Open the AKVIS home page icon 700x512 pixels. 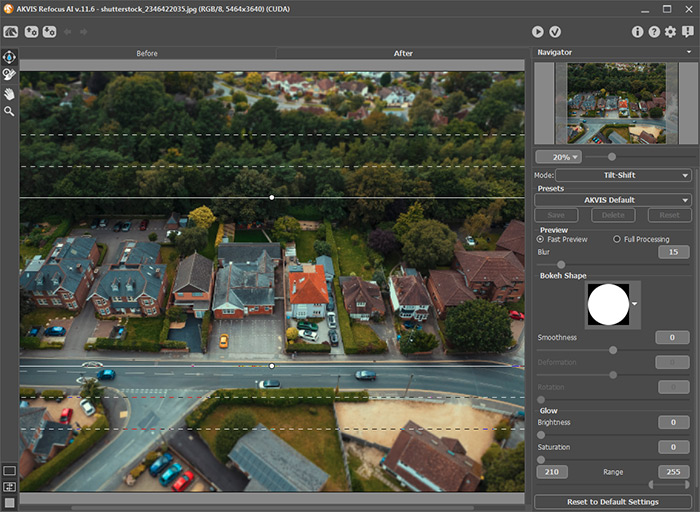[x=11, y=32]
